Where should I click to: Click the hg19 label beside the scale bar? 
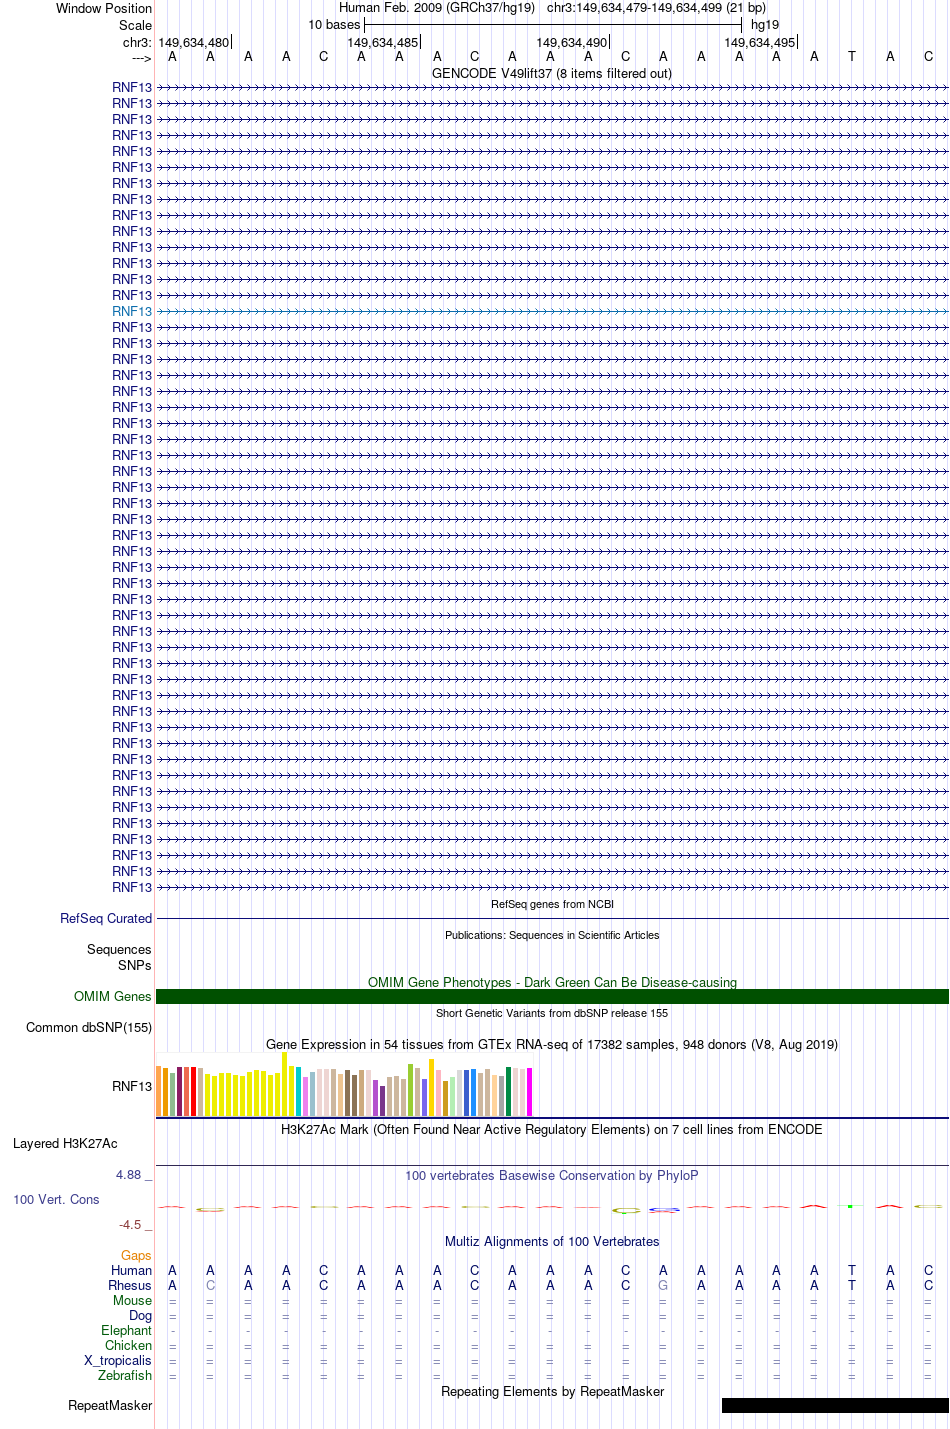tap(765, 25)
